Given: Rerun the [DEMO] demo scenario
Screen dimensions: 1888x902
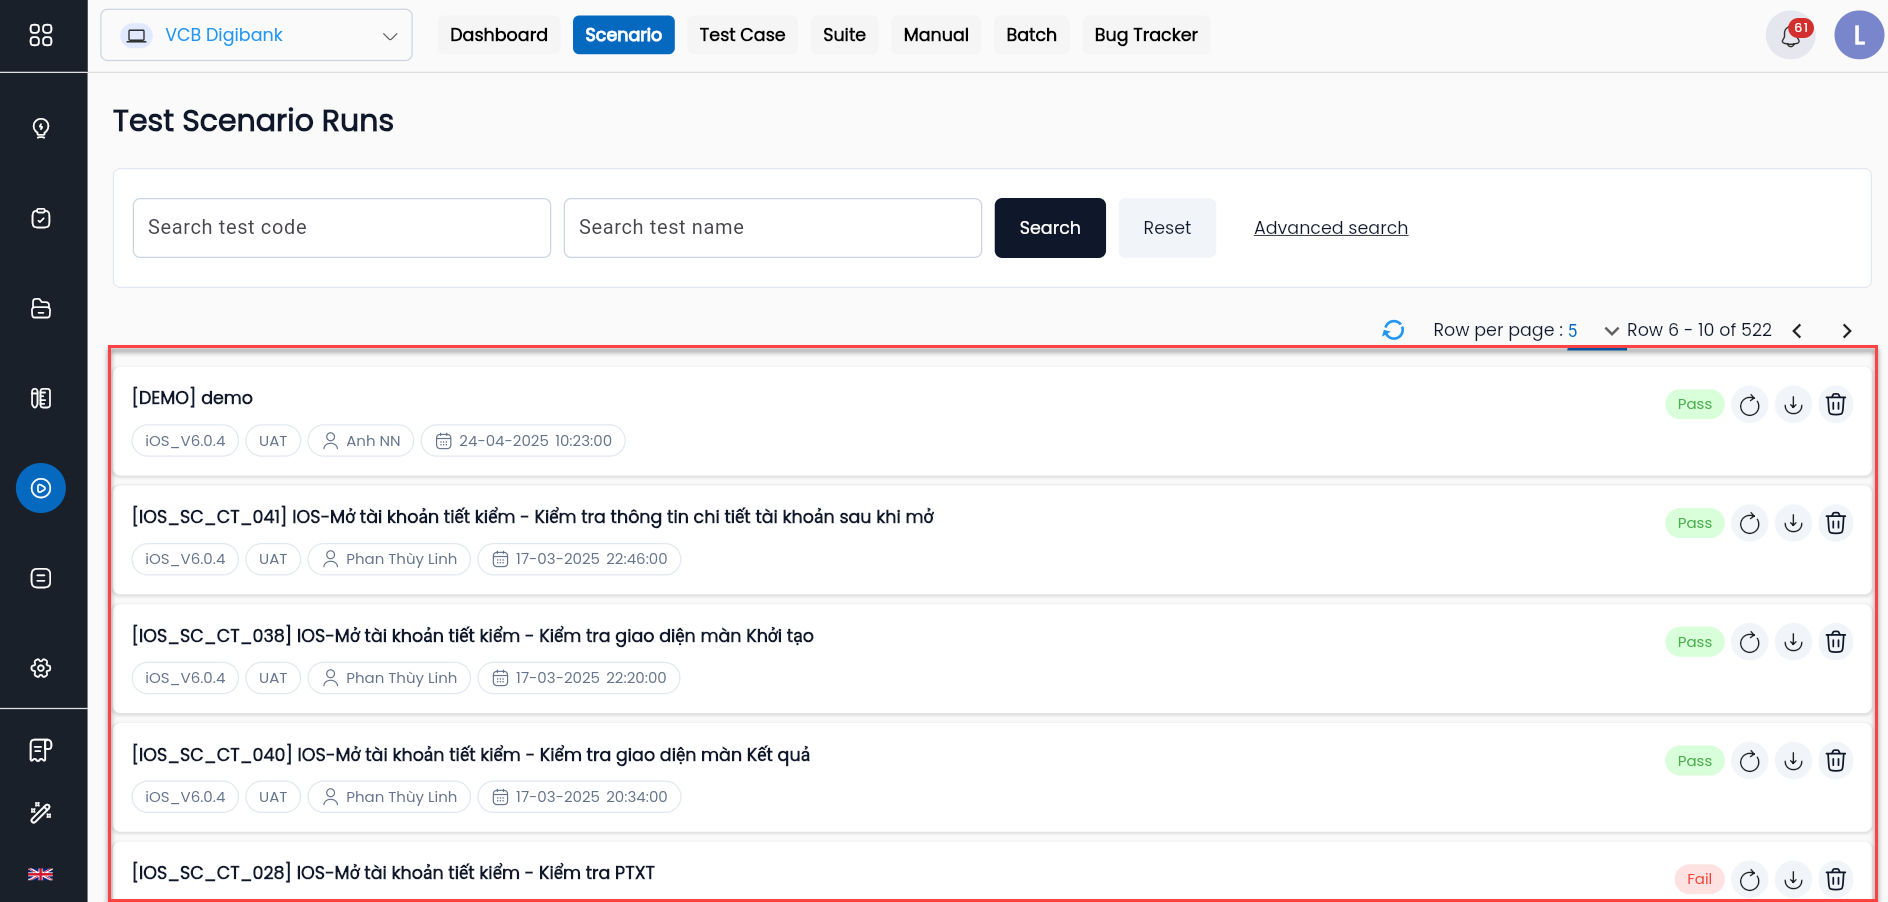Looking at the screenshot, I should (x=1749, y=405).
